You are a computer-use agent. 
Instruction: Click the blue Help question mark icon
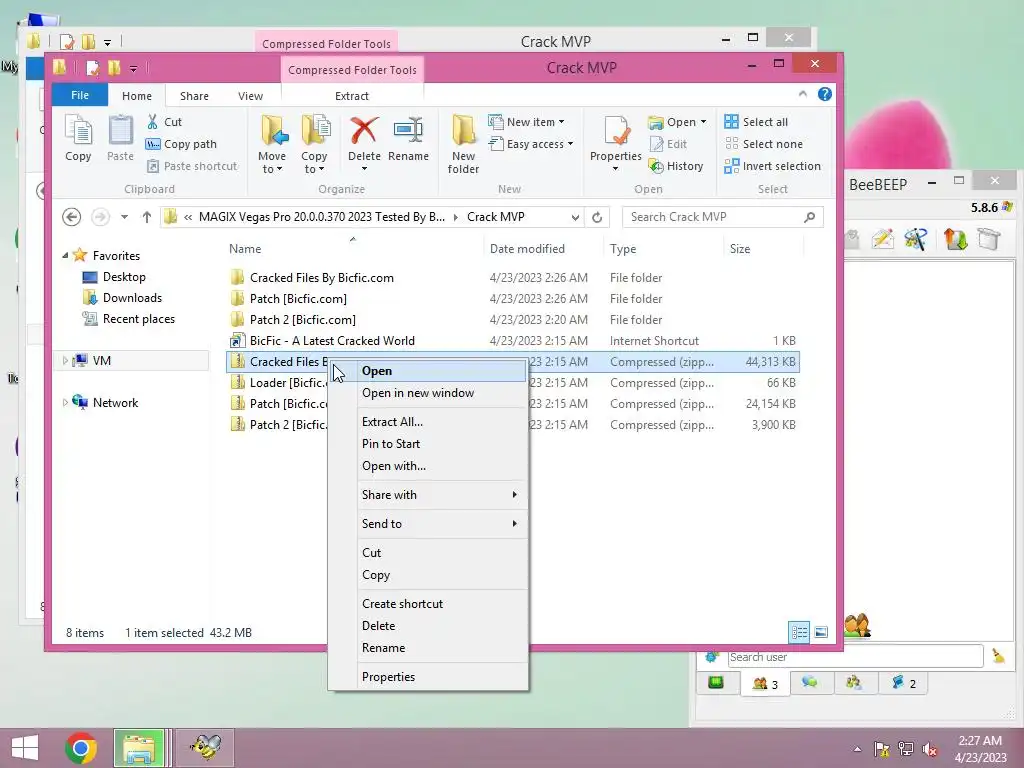(825, 95)
